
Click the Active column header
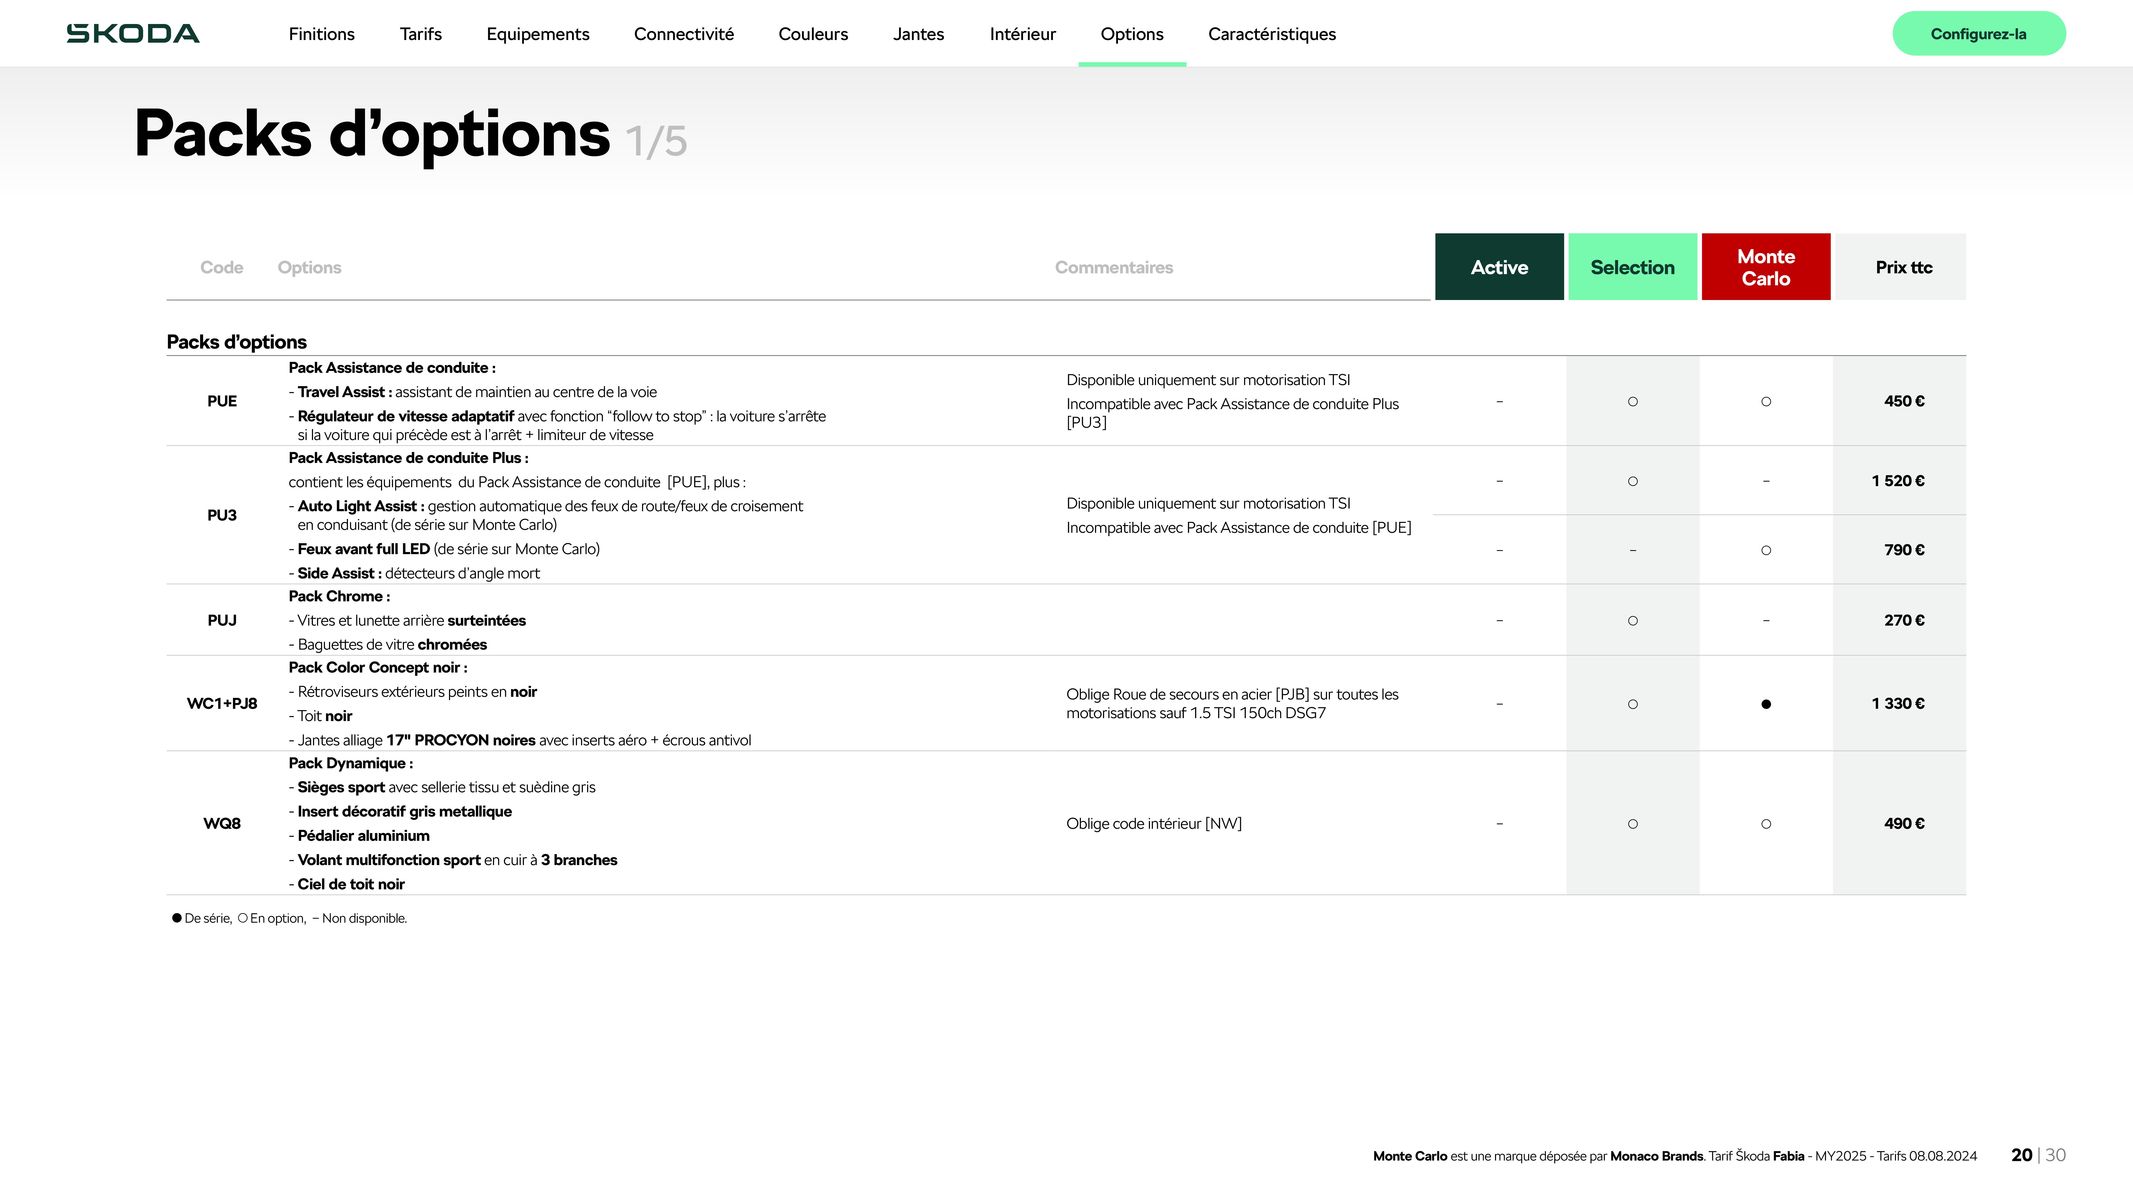click(x=1499, y=267)
